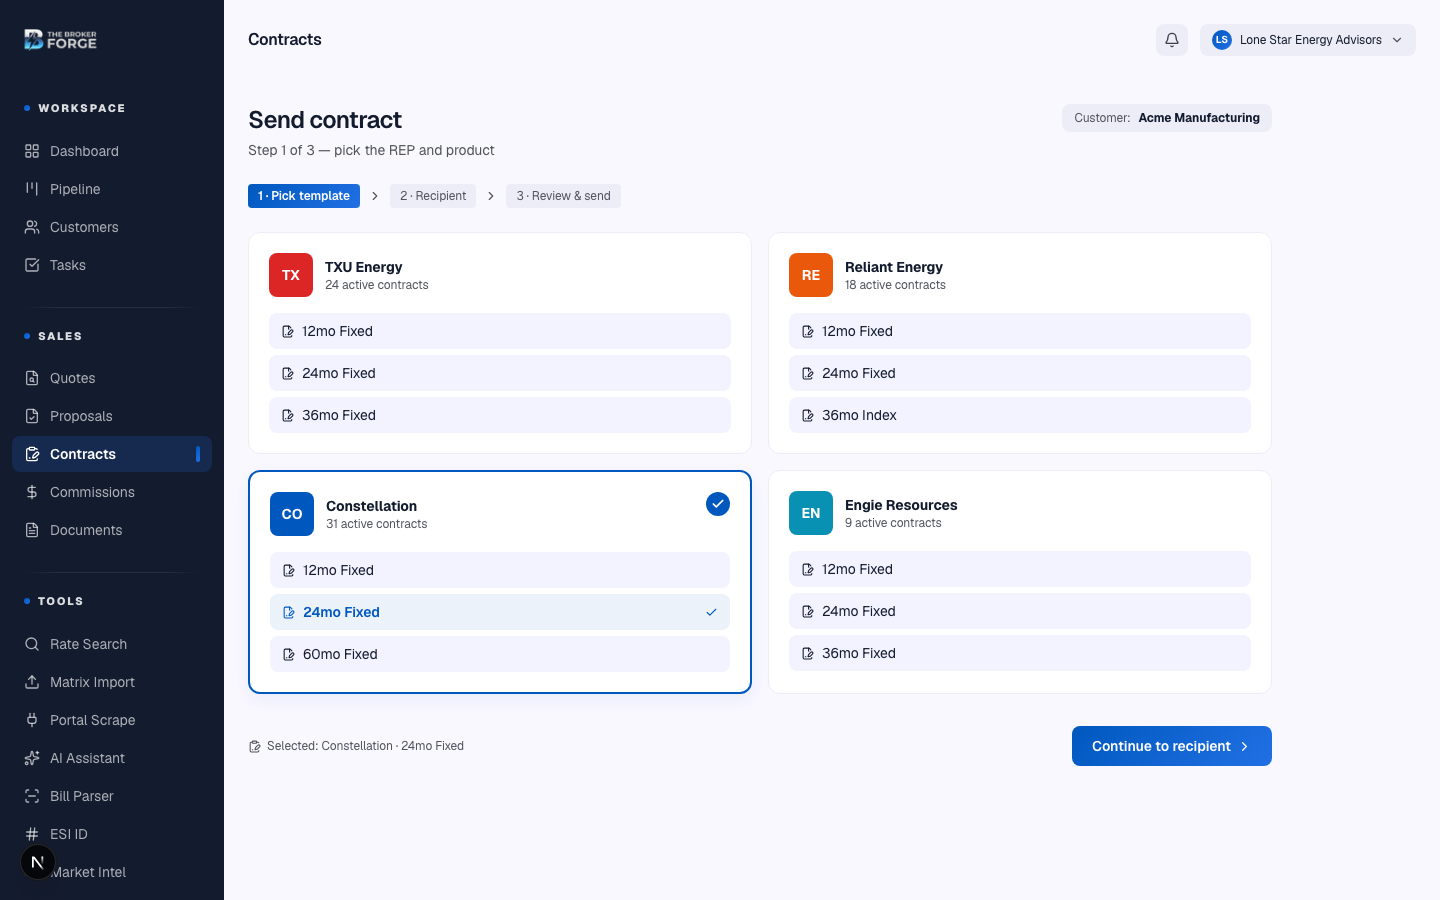
Task: Click the Dashboard grid icon in sidebar
Action: point(32,151)
